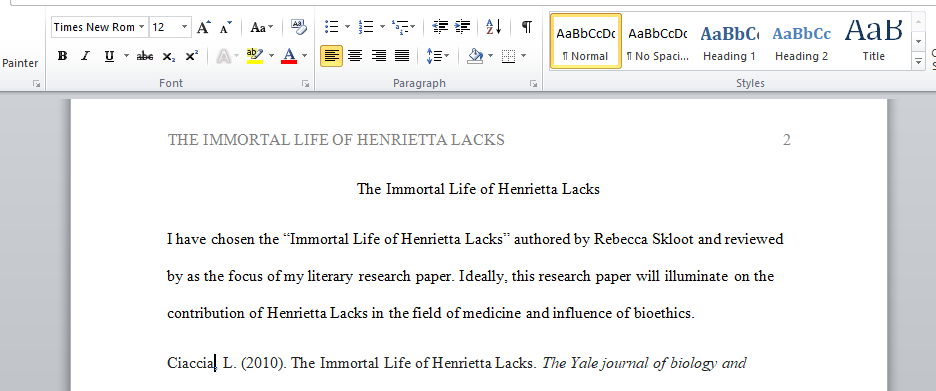The image size is (936, 391).
Task: Decrease the paragraph indent
Action: pos(441,27)
